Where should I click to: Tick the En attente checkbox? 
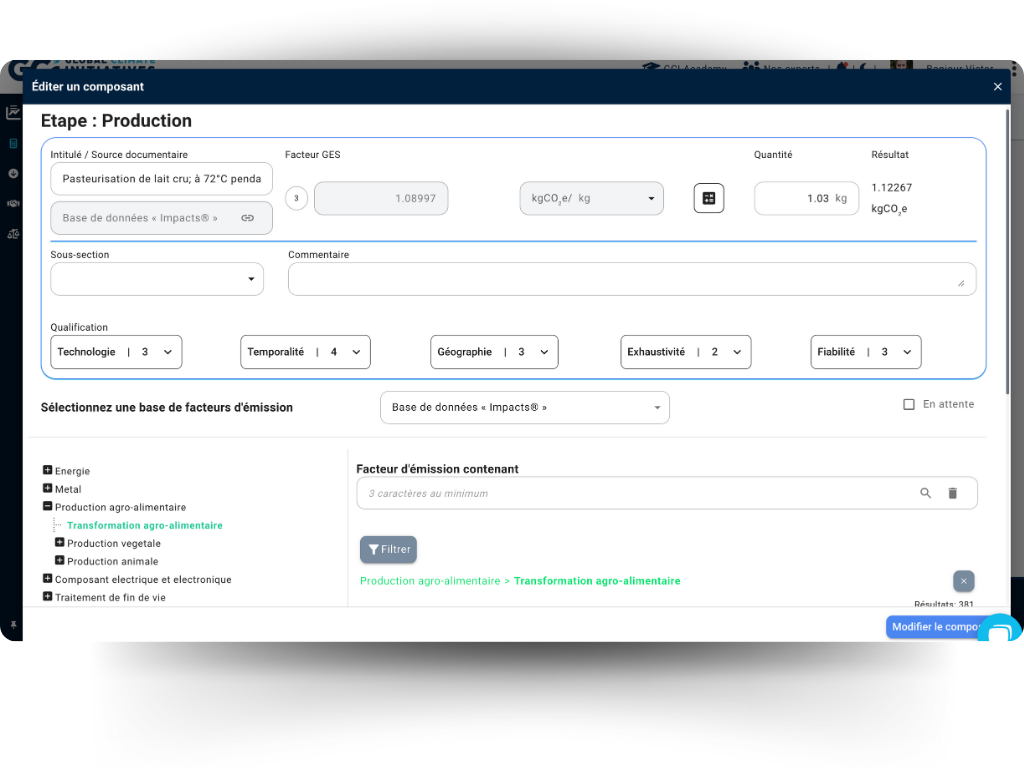[909, 405]
